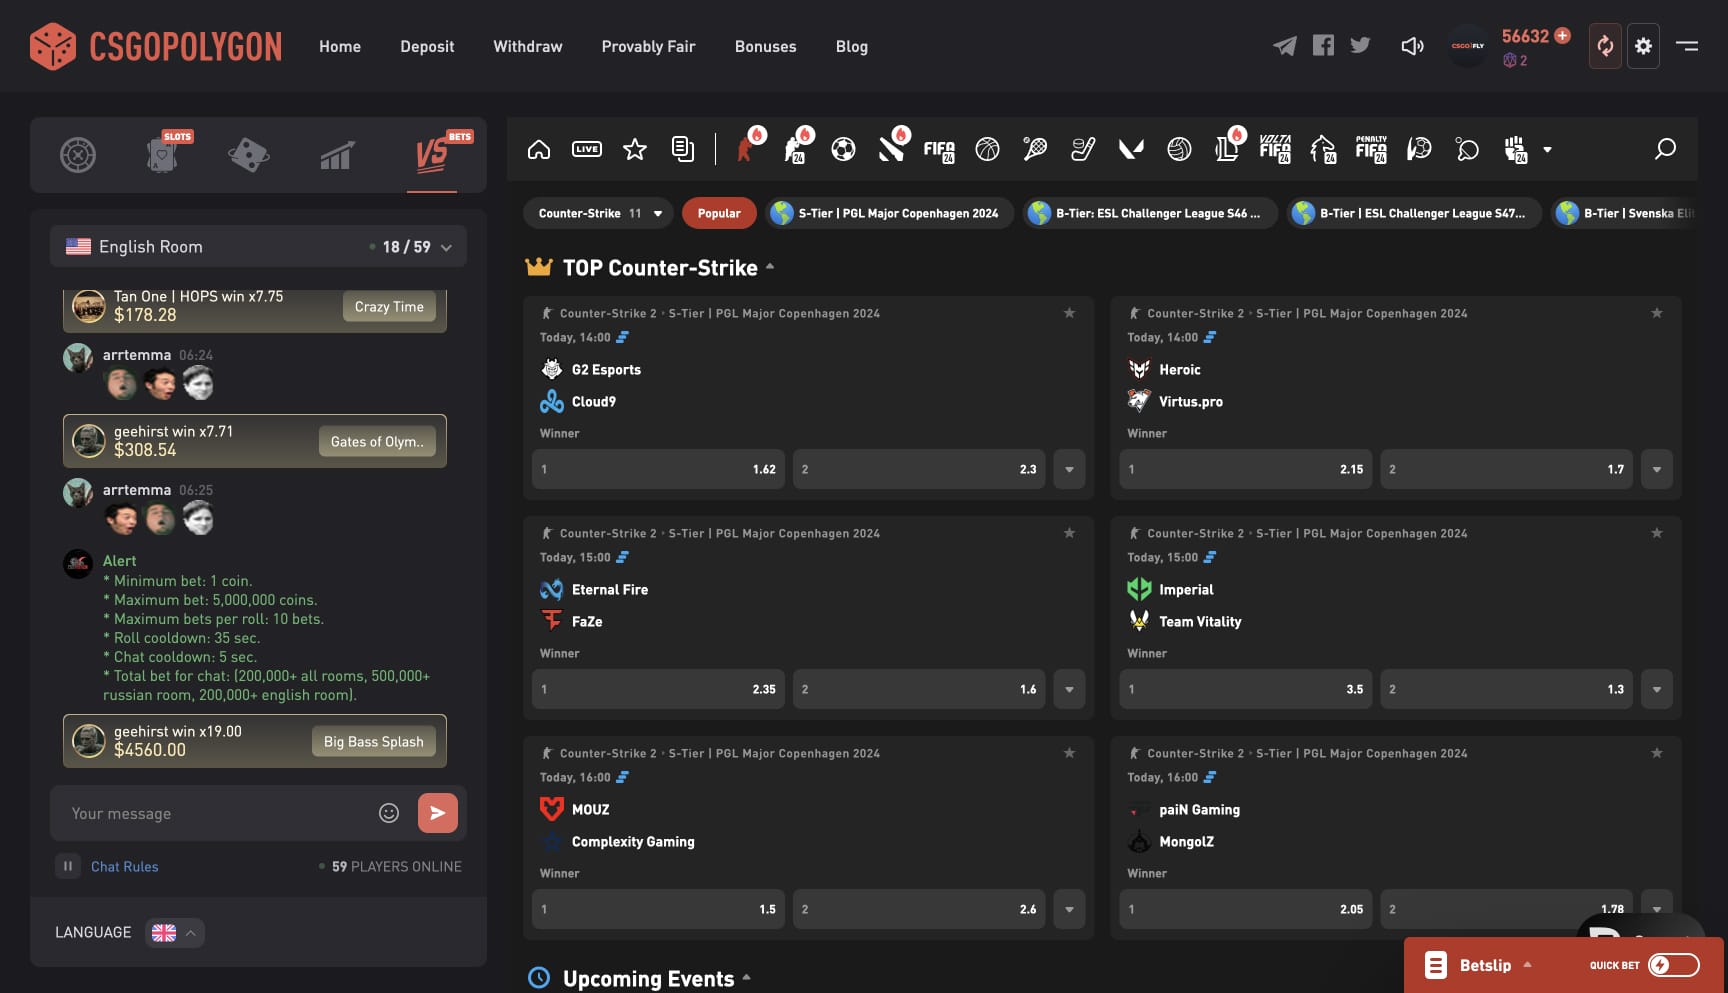Viewport: 1728px width, 993px height.
Task: Favorite the Imperial vs Team Vitality match
Action: tap(1657, 533)
